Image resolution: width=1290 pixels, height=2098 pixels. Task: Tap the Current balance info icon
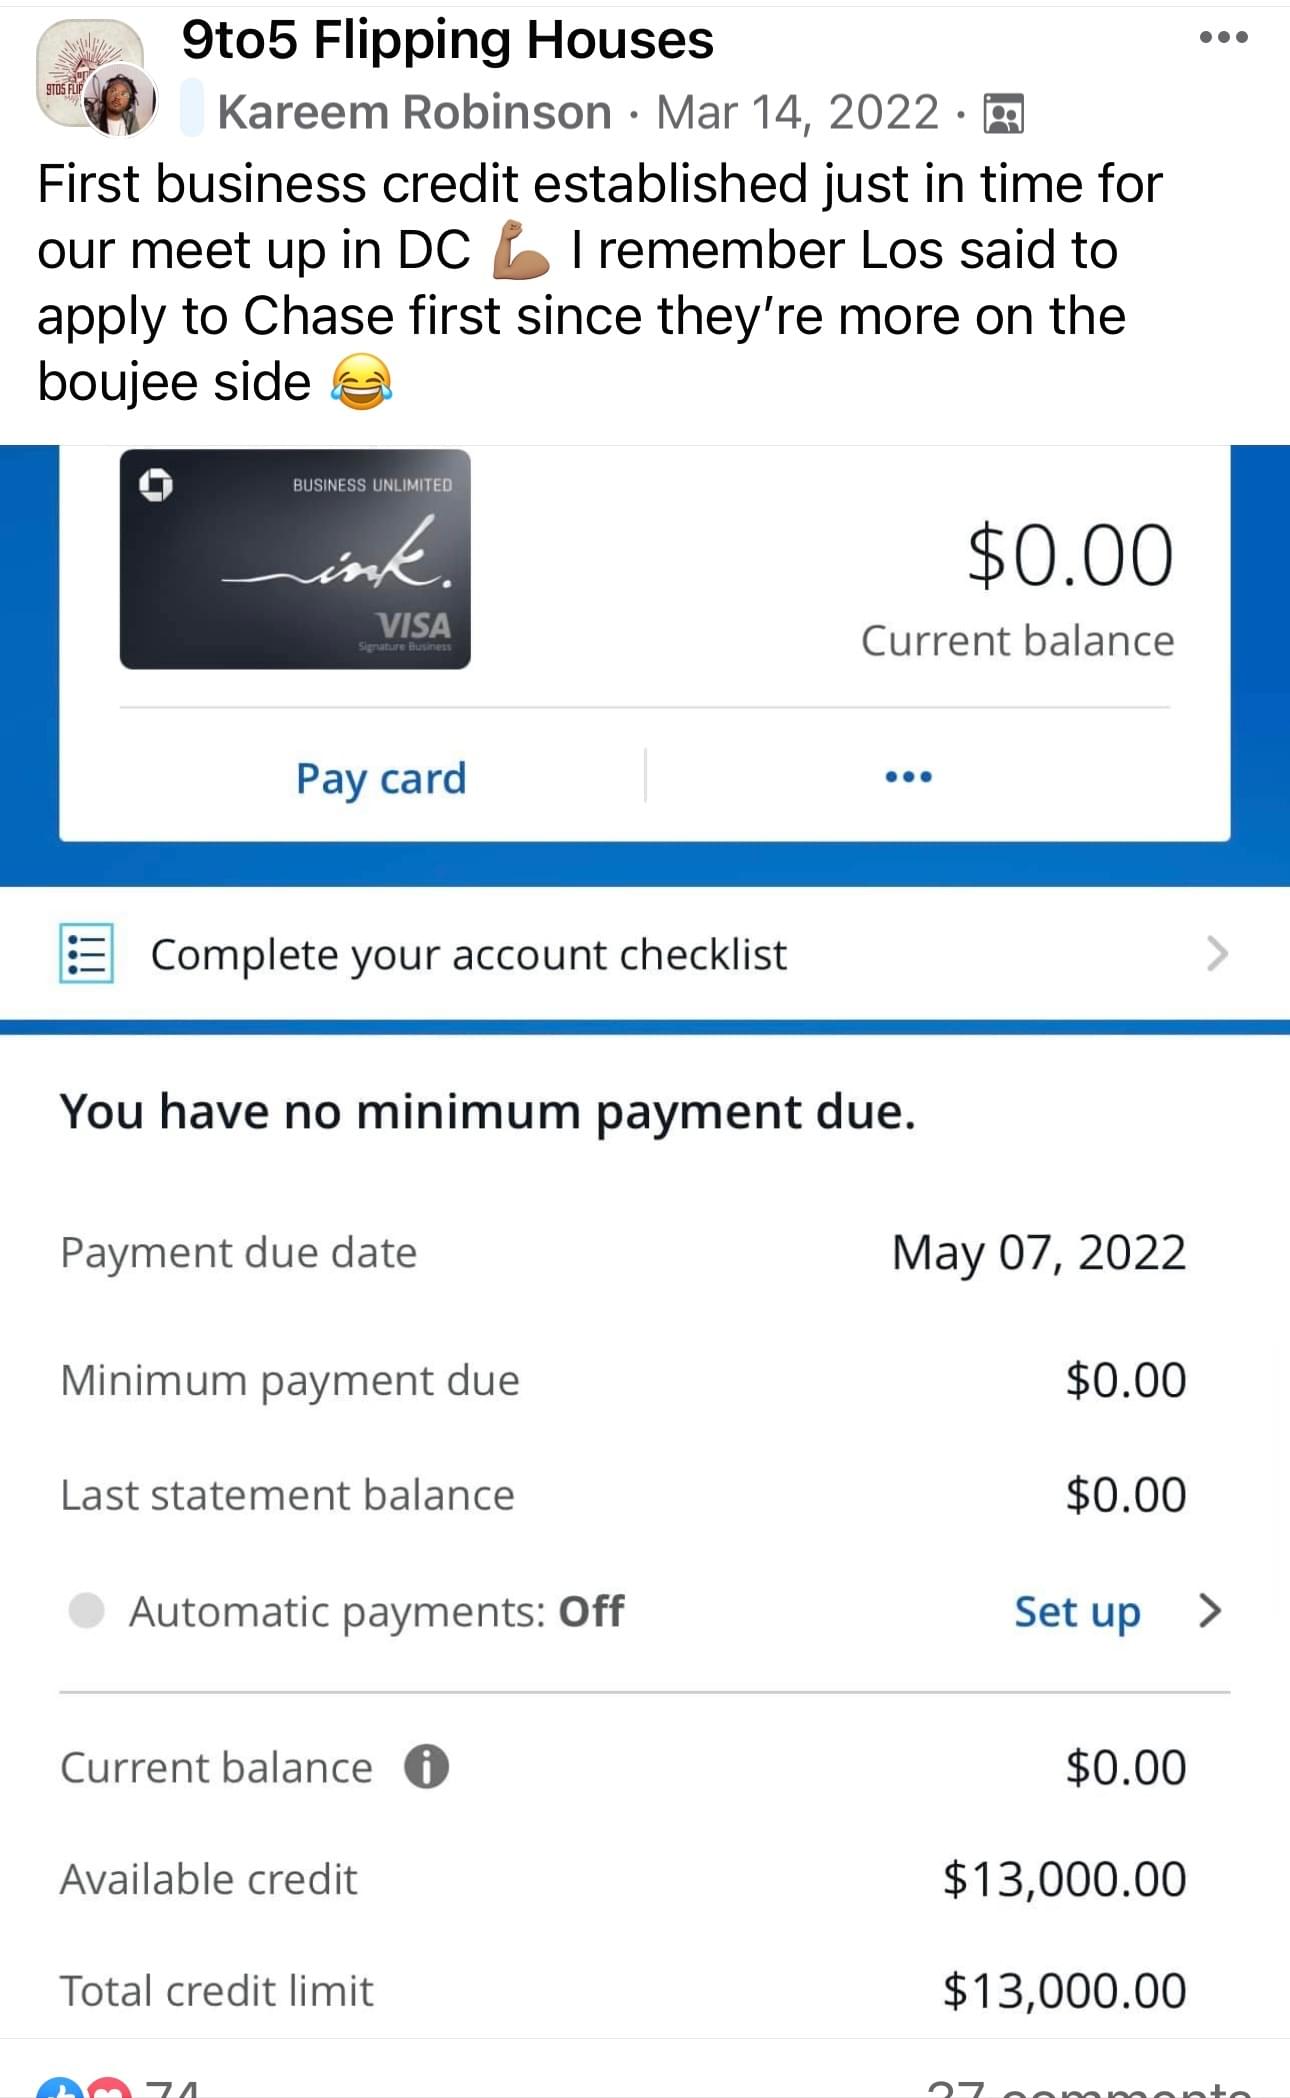(x=426, y=1767)
